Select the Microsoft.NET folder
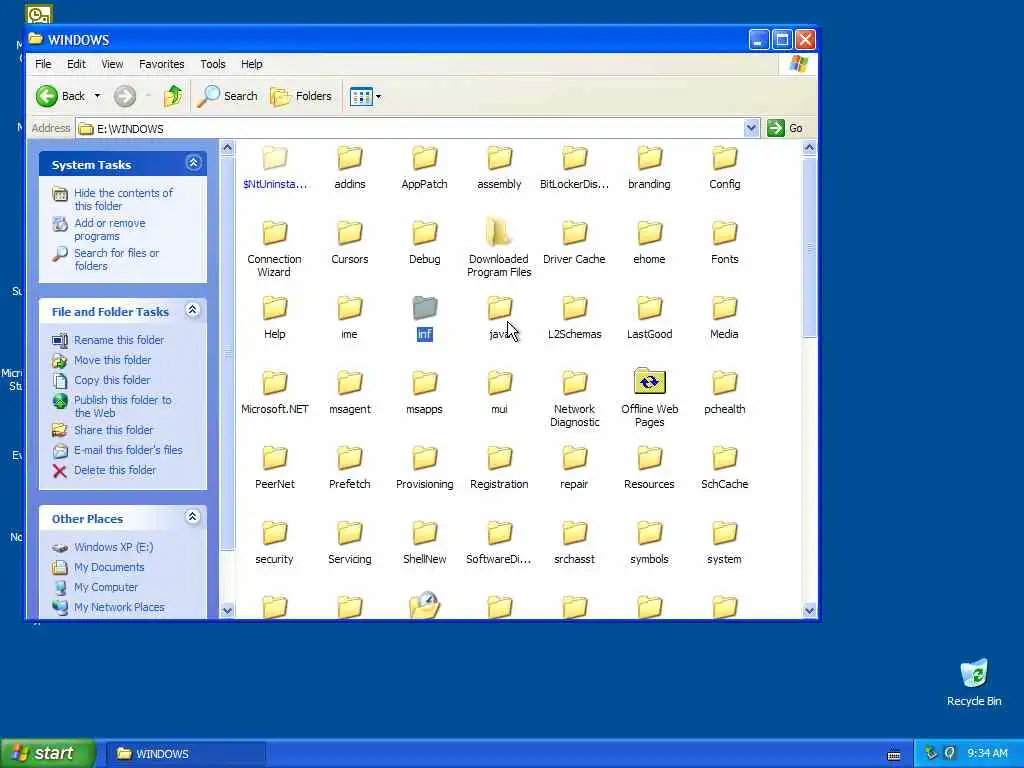Screen dimensions: 1024x768 point(275,392)
